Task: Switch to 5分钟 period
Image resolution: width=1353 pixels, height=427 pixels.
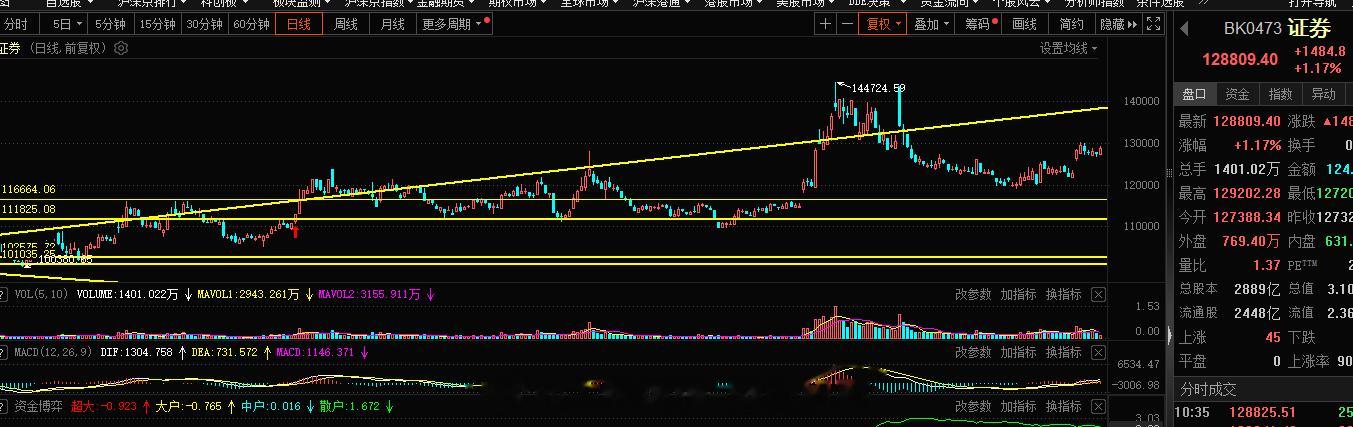Action: click(x=110, y=24)
